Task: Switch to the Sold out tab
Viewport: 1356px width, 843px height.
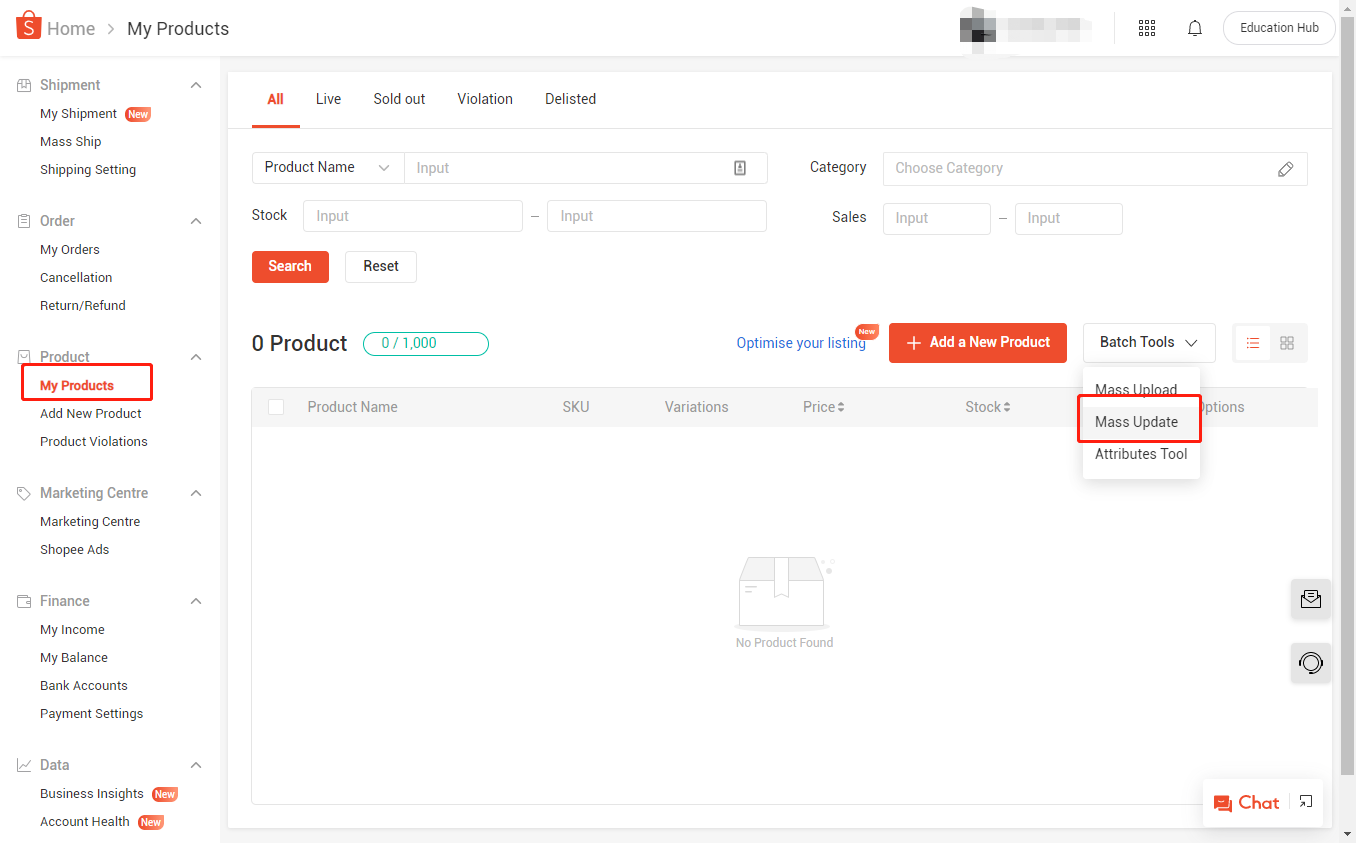Action: [x=399, y=99]
